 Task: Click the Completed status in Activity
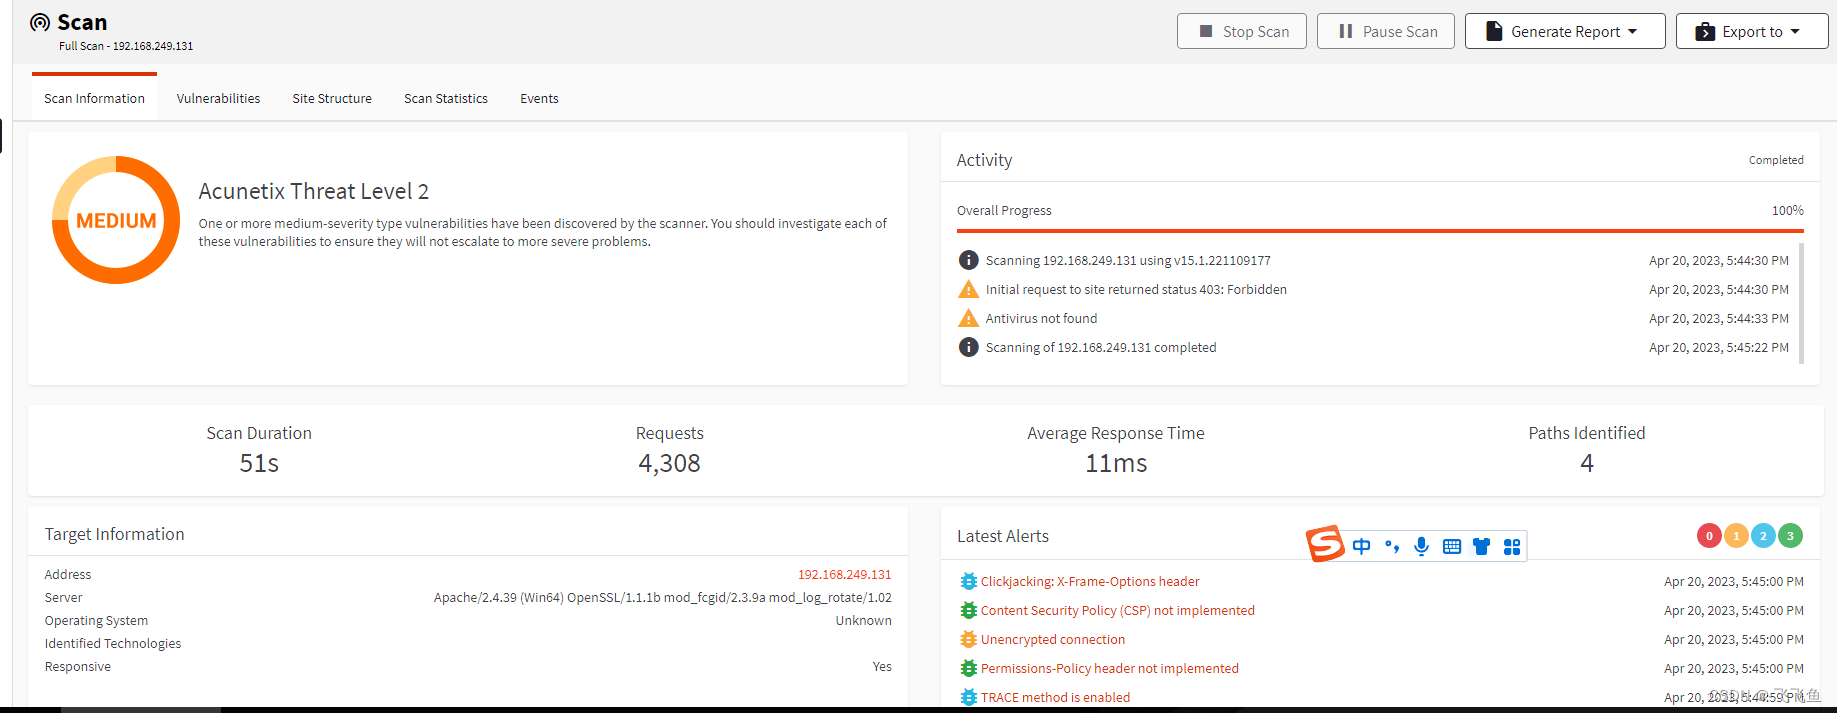coord(1776,160)
